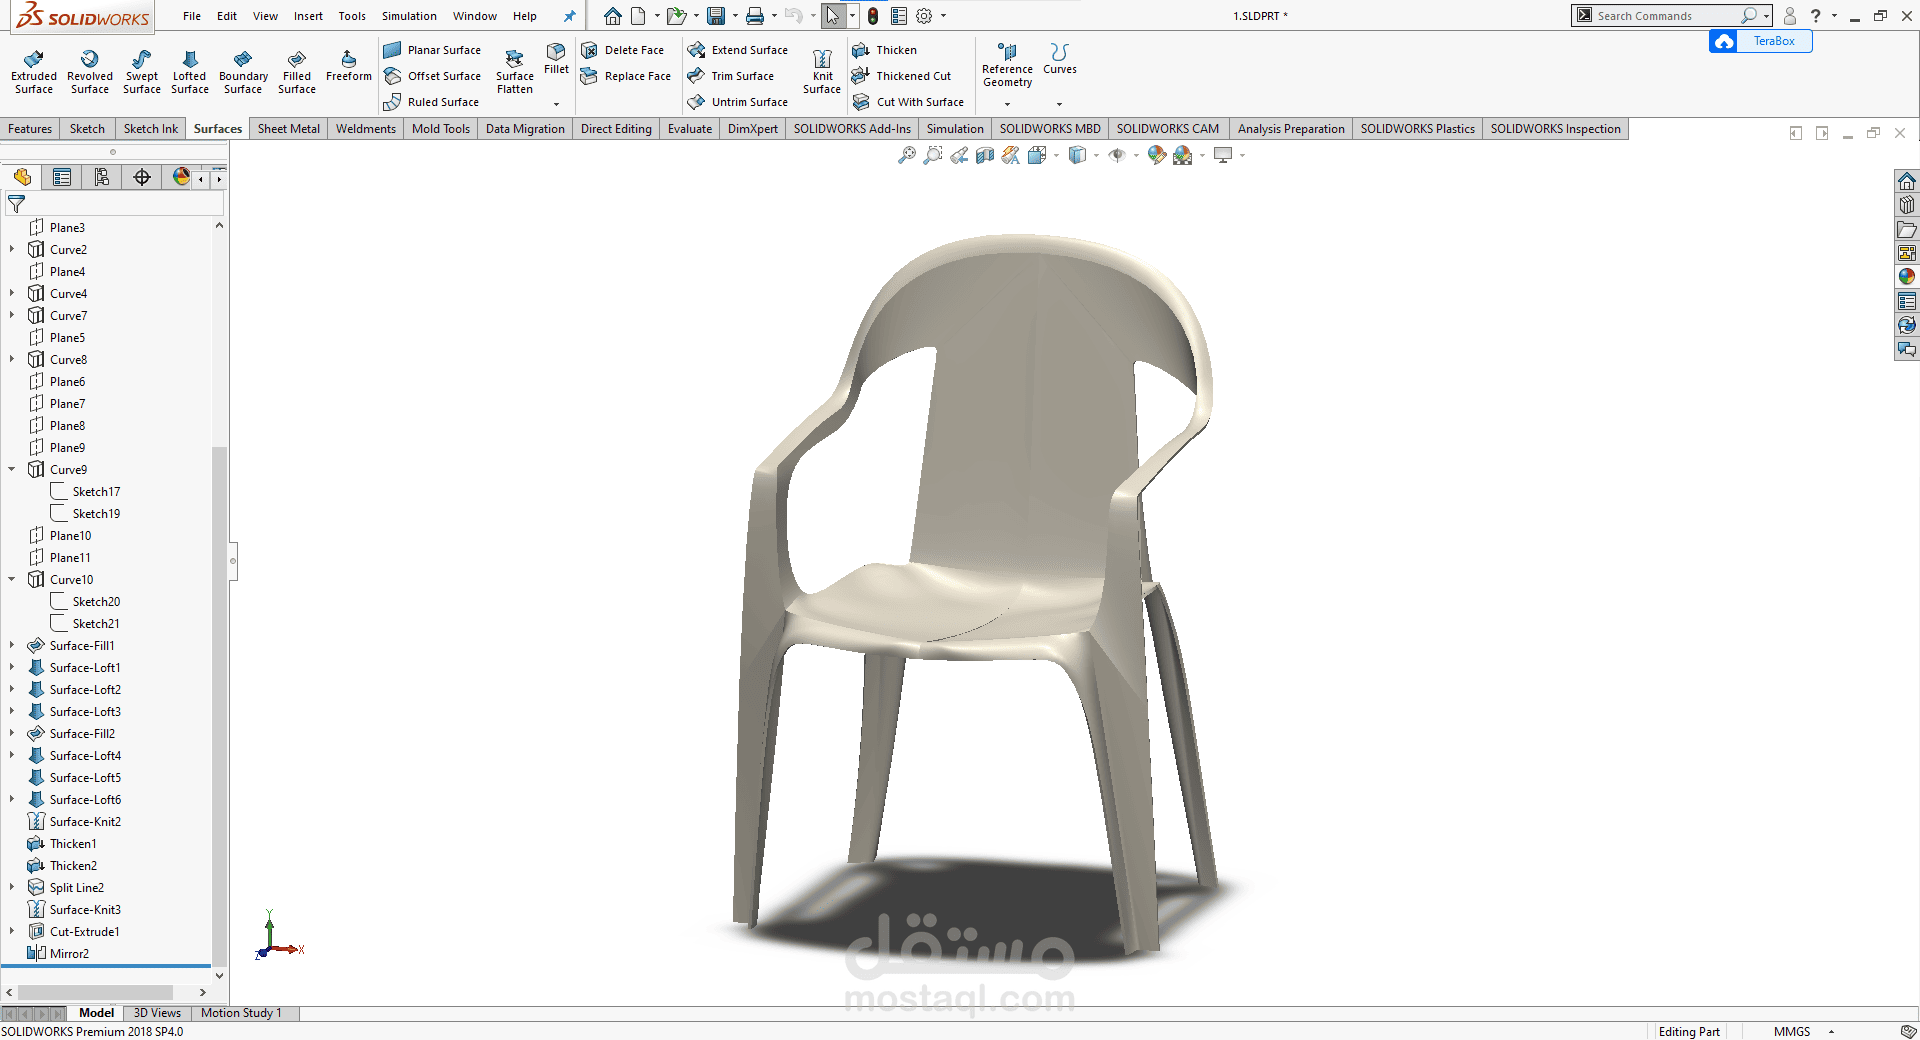
Task: Select the Lofted Surface tool
Action: click(189, 72)
